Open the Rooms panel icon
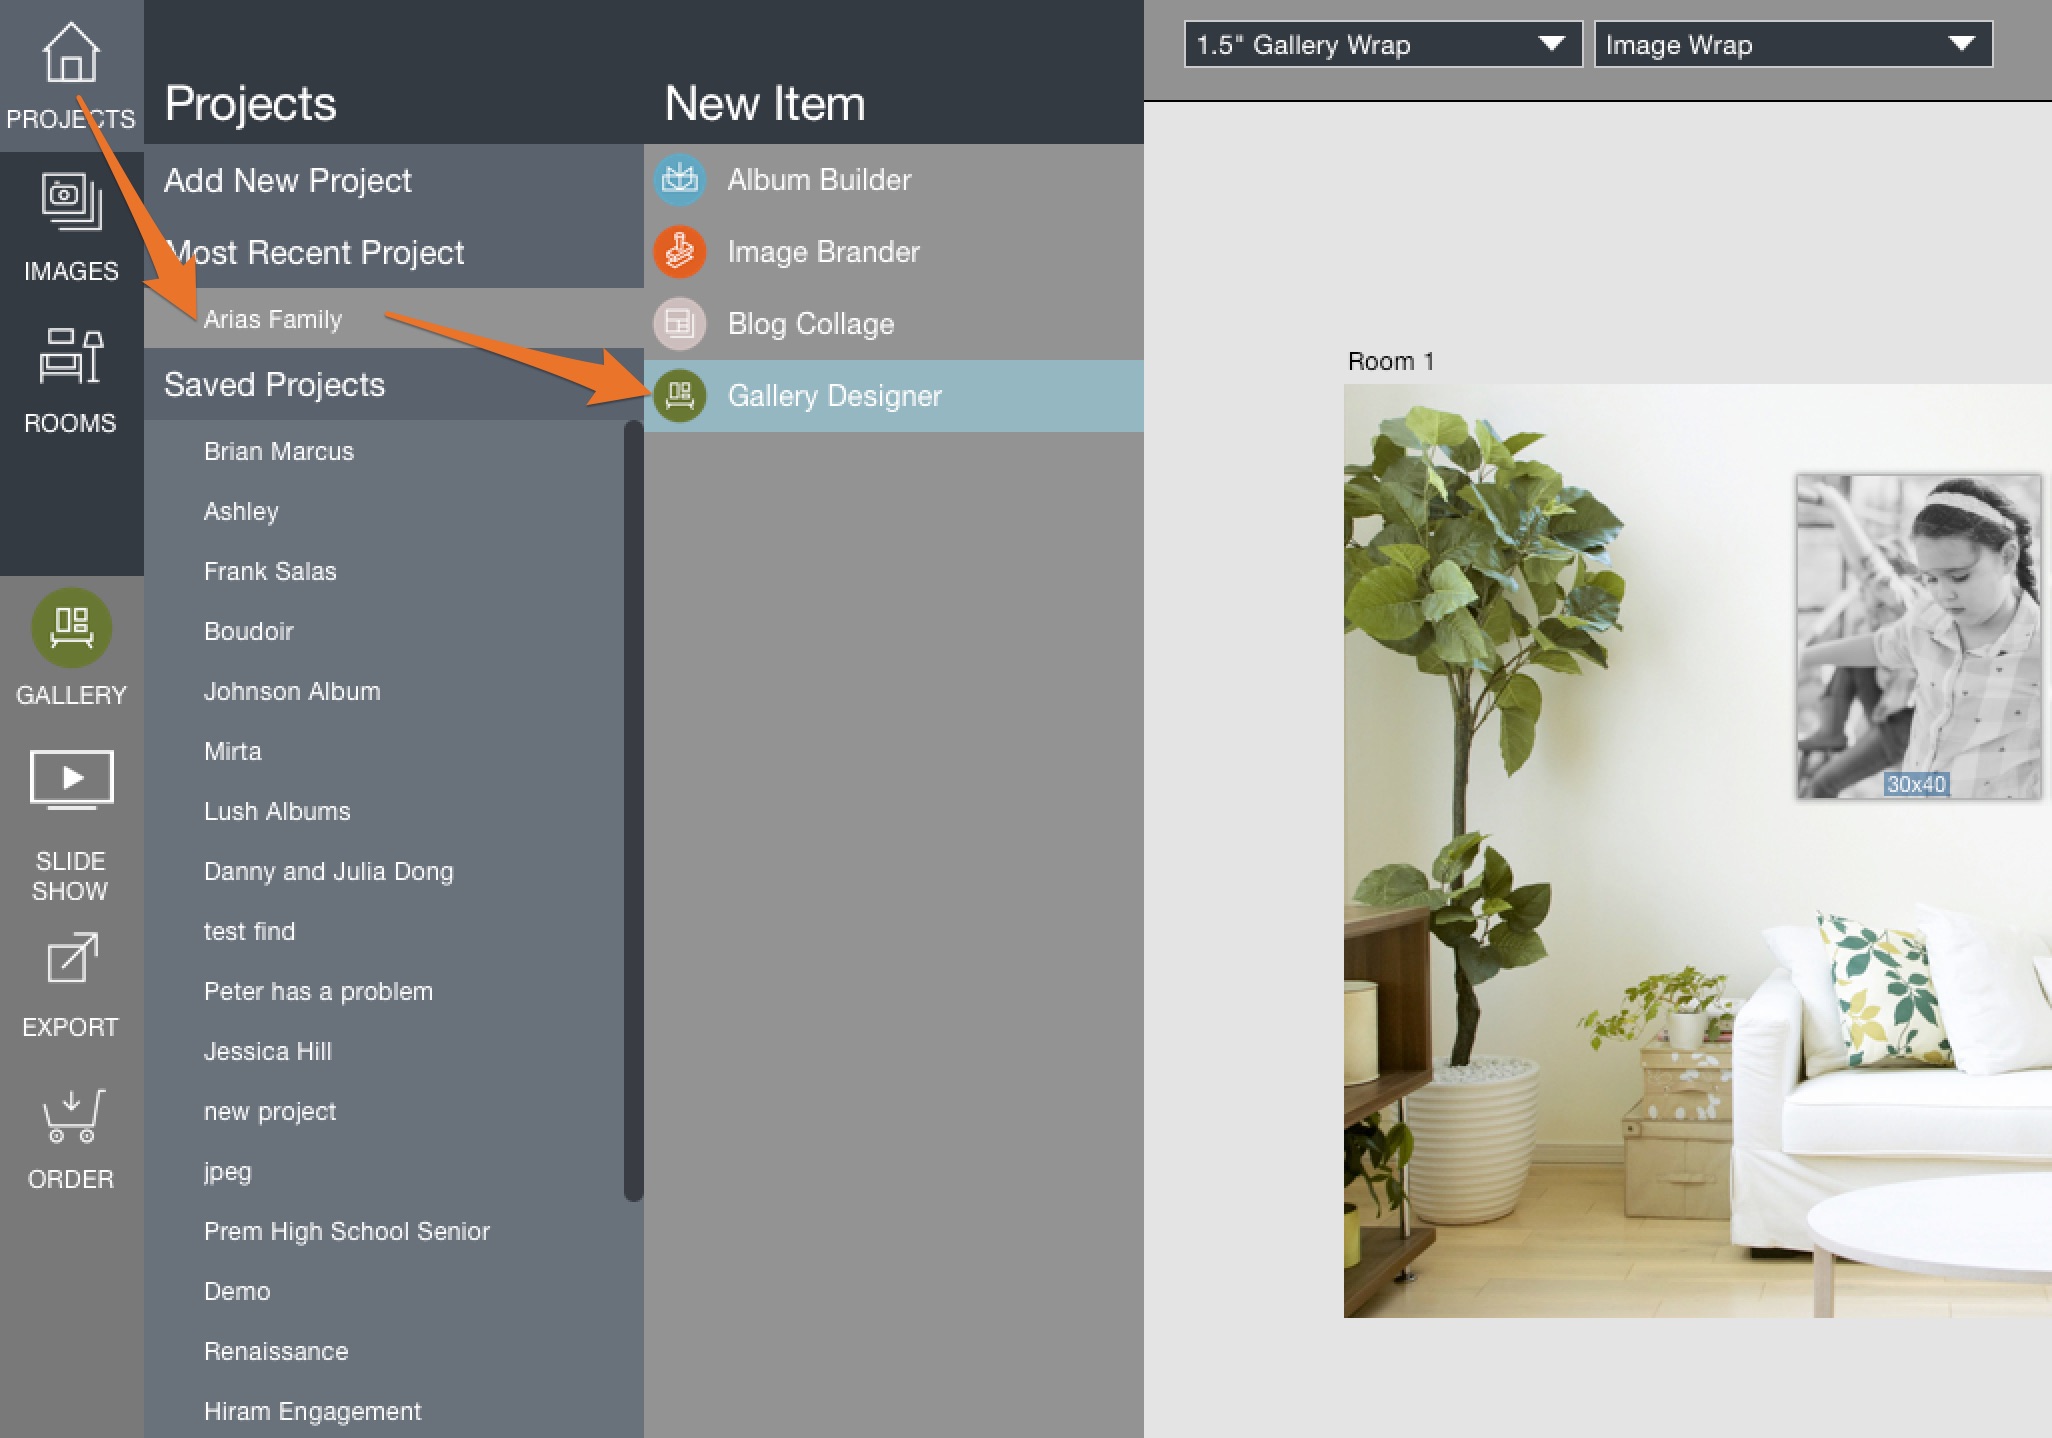 click(x=71, y=356)
